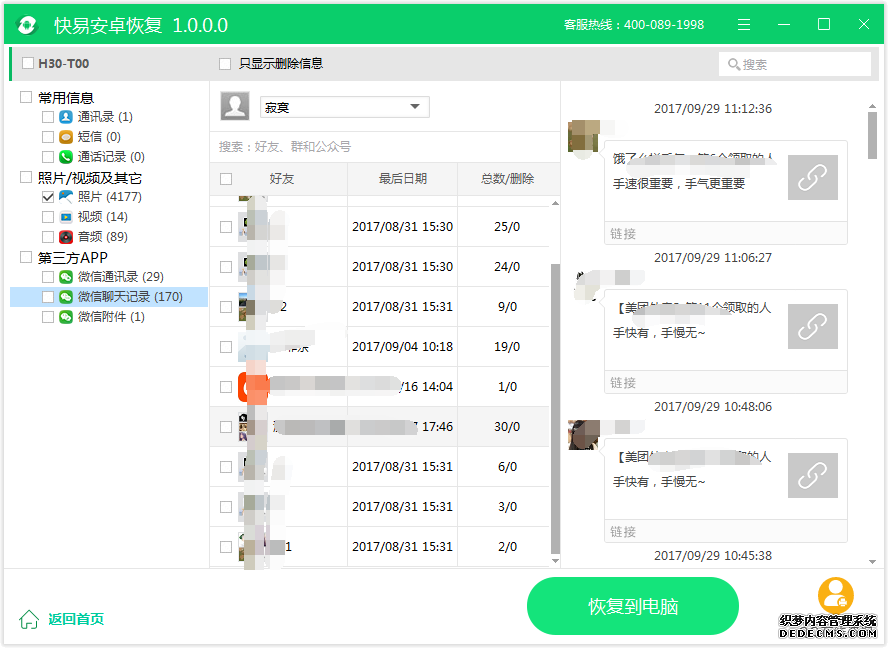888x648 pixels.
Task: Check the 通讯录 (1) checkbox
Action: pos(48,117)
